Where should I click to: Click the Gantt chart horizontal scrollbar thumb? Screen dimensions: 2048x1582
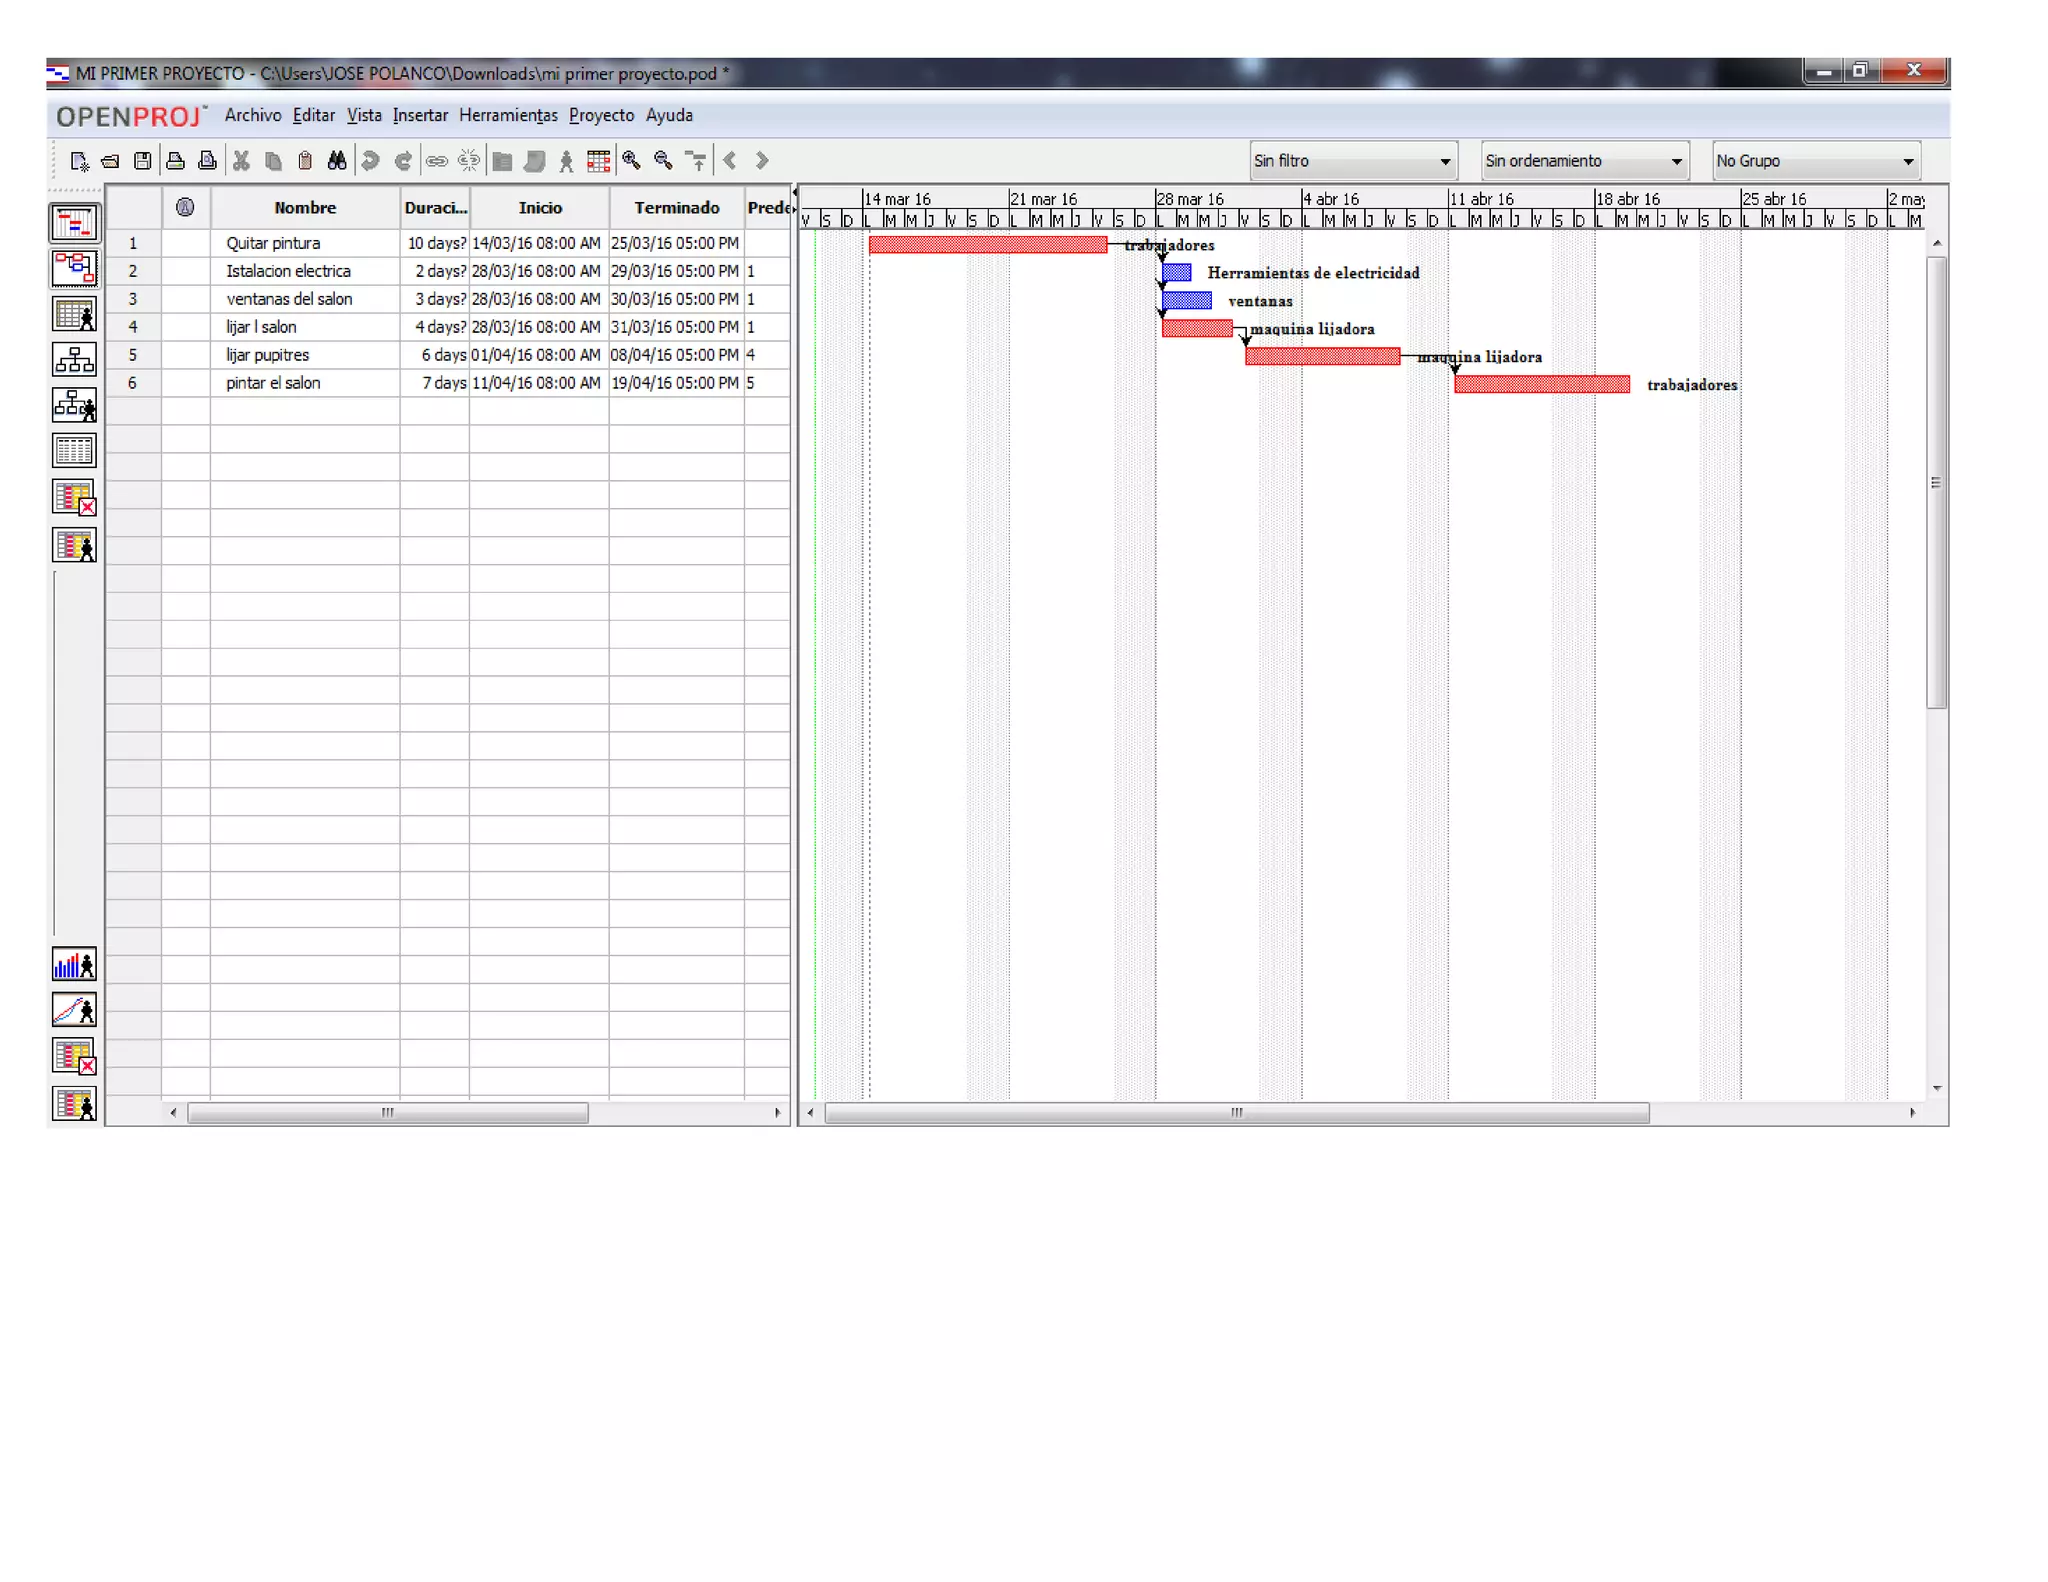[1236, 1113]
